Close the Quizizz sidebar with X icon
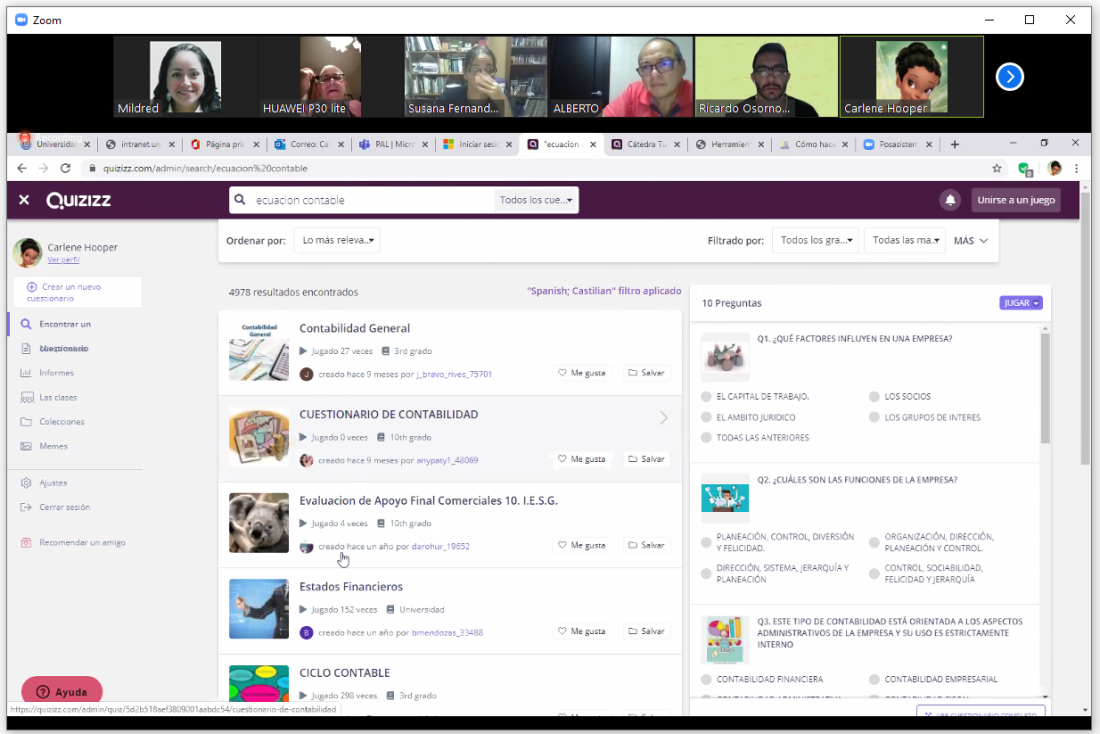The image size is (1100, 734). tap(24, 200)
